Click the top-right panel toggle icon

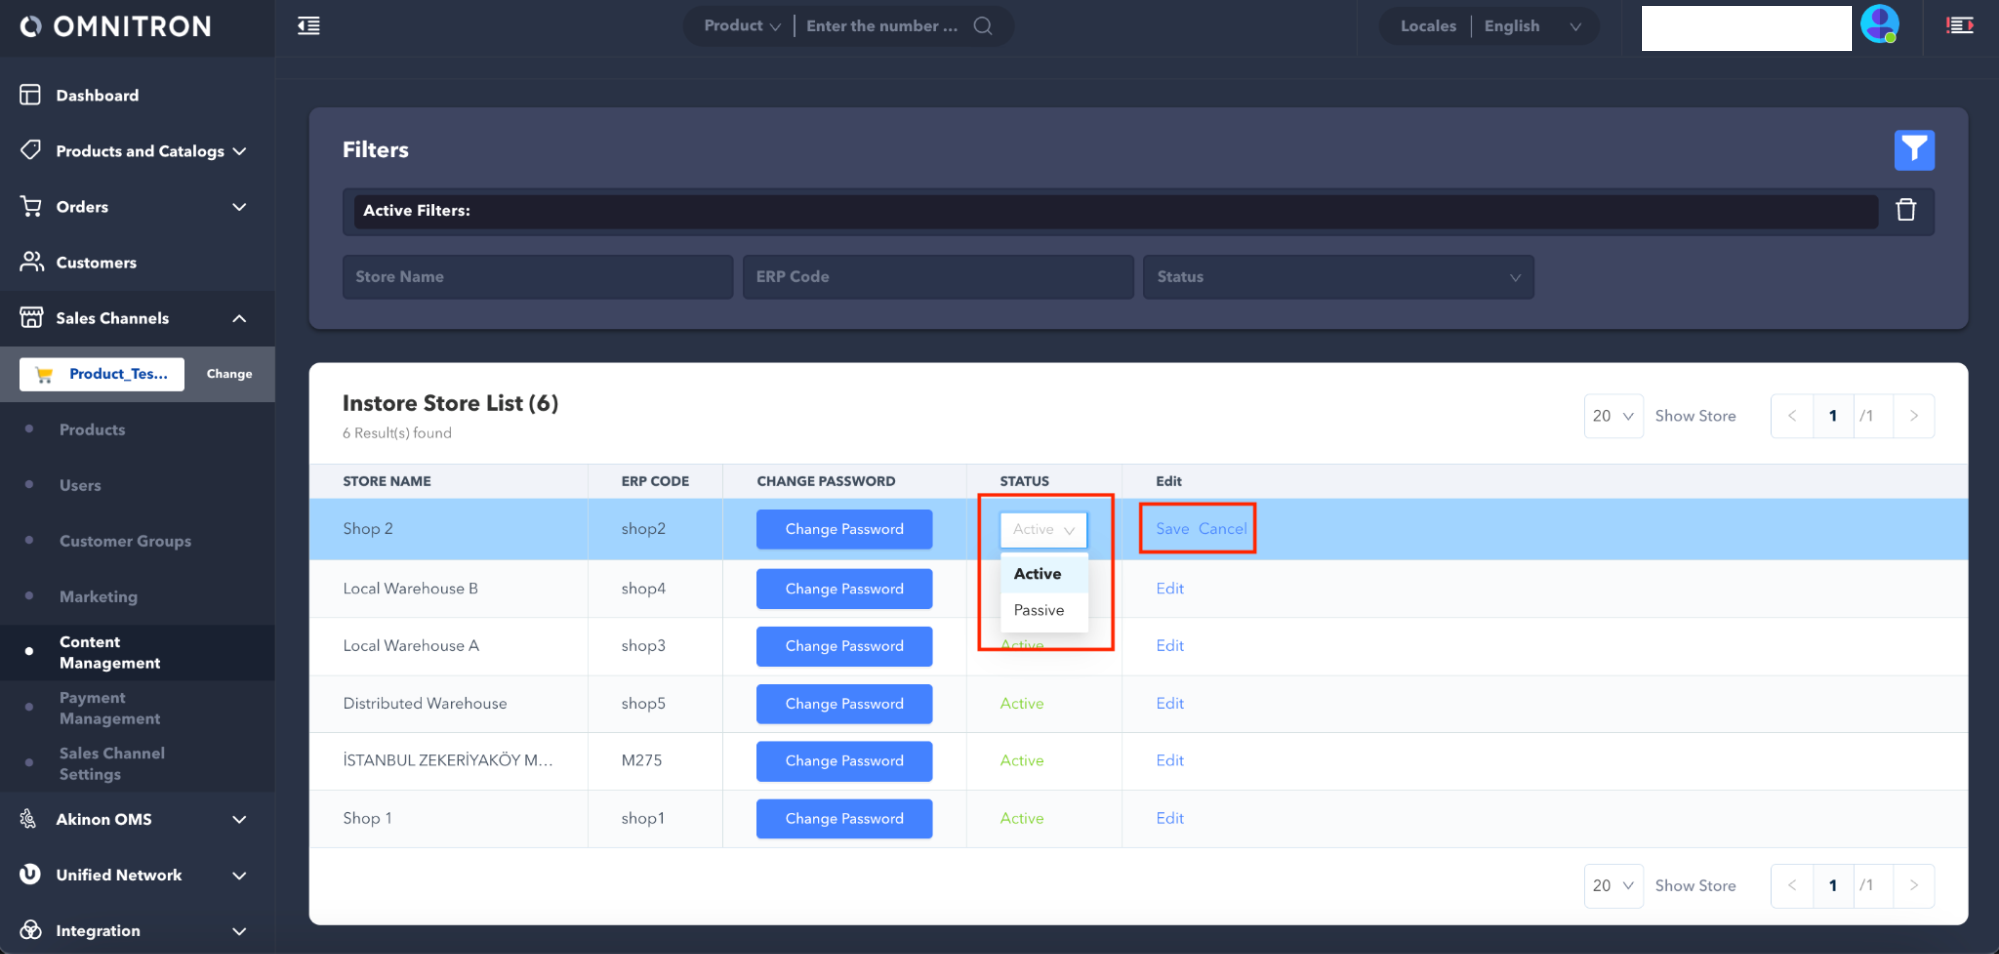point(1959,26)
